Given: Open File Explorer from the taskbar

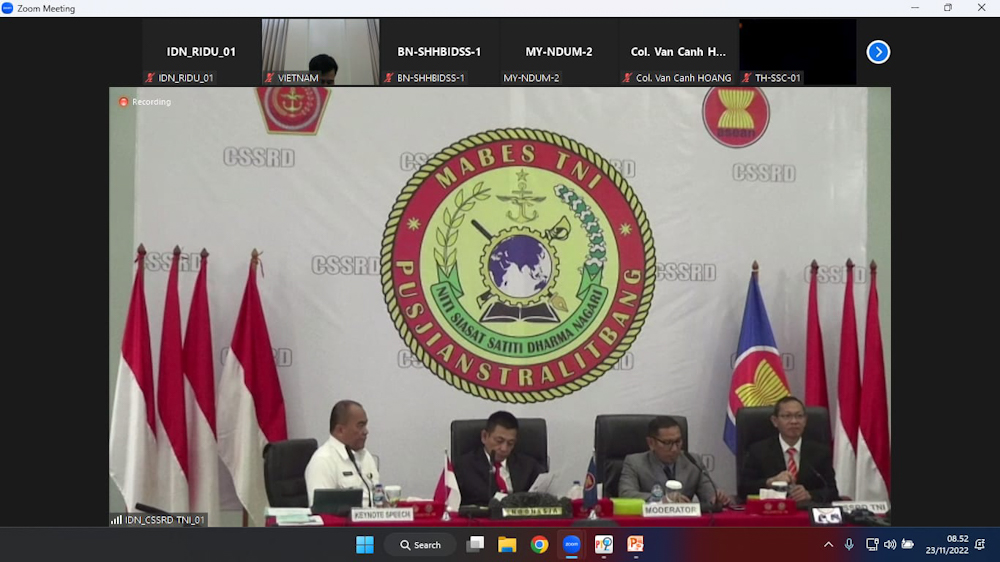Looking at the screenshot, I should (x=507, y=544).
